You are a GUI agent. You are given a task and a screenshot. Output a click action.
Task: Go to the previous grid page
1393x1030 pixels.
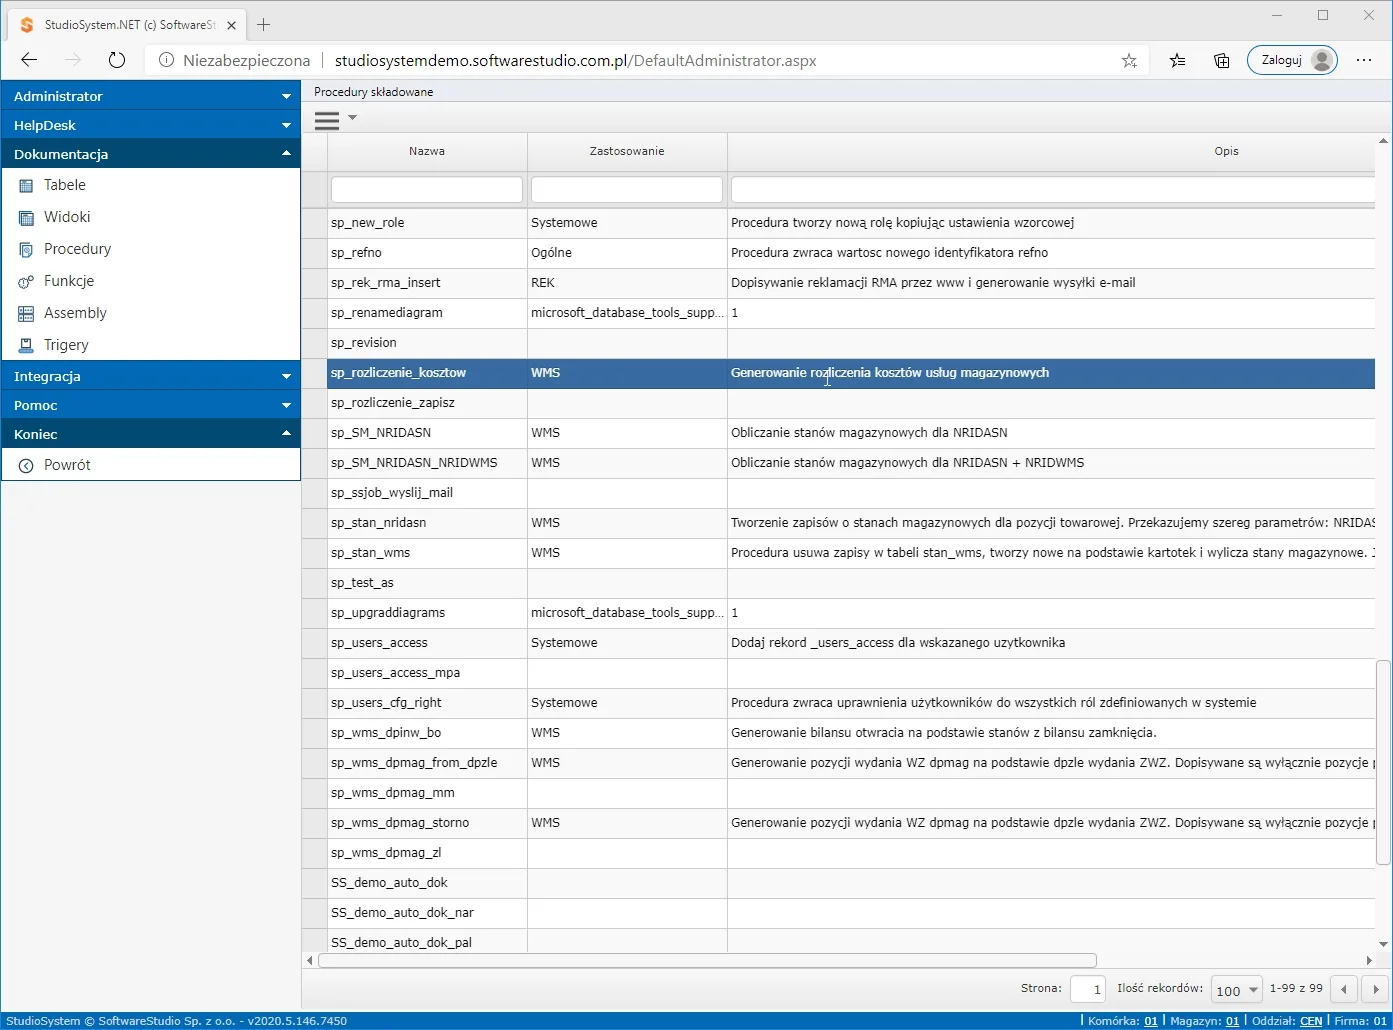pos(1344,989)
